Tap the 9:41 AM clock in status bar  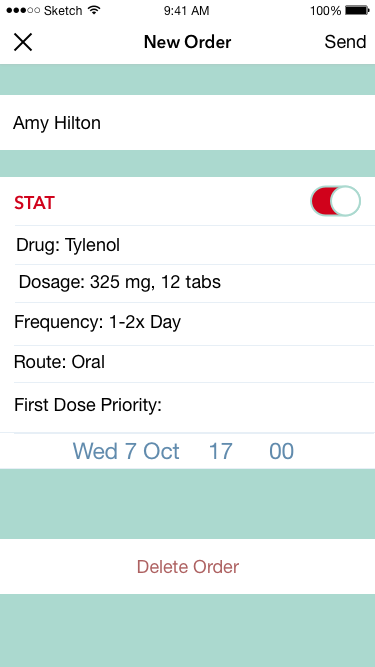click(187, 11)
